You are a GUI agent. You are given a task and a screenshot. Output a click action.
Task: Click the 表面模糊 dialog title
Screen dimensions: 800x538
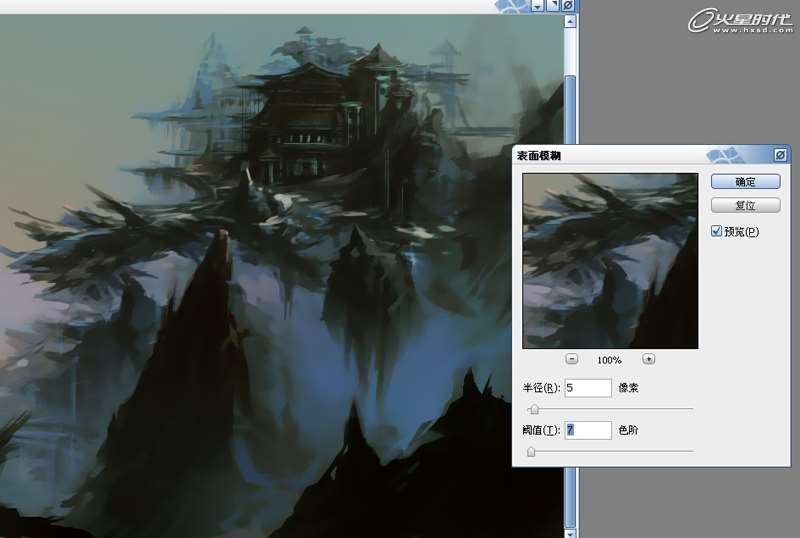click(x=539, y=156)
